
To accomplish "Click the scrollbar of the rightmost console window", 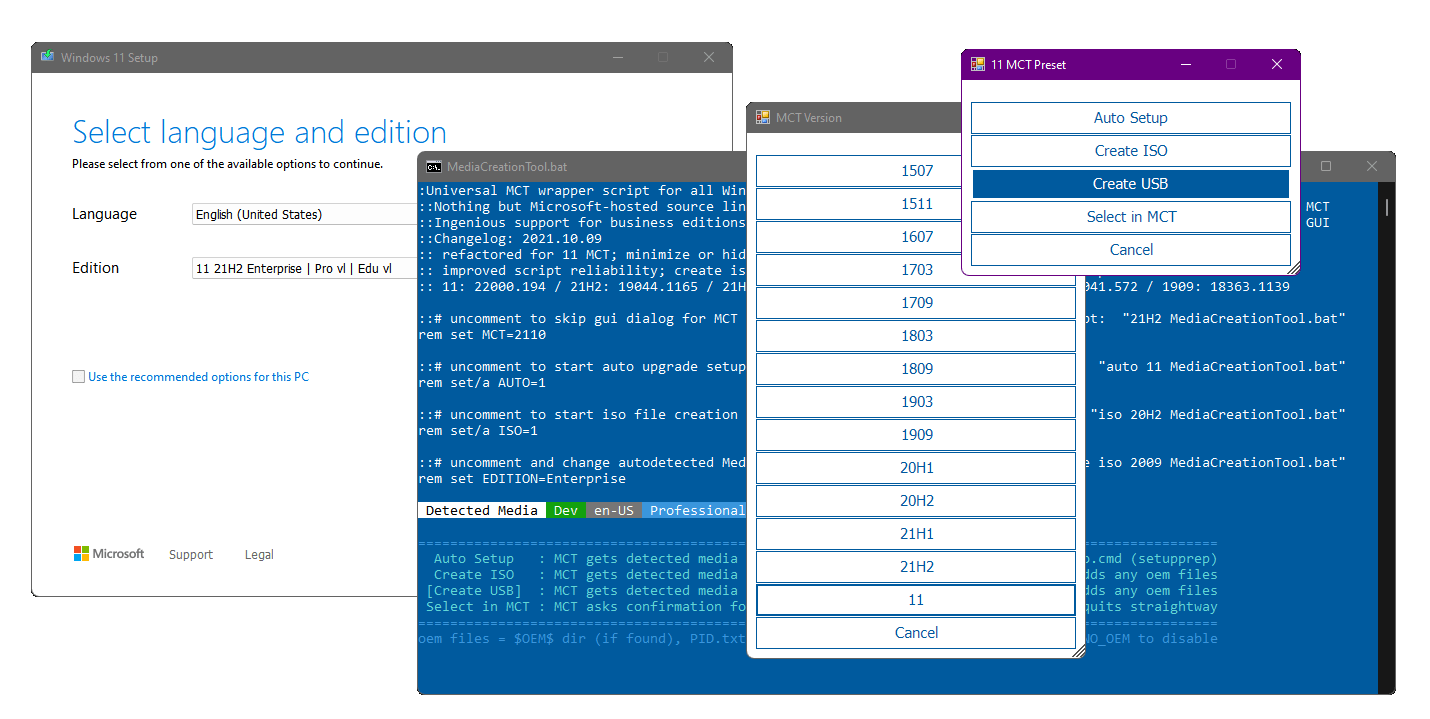I will (1386, 208).
